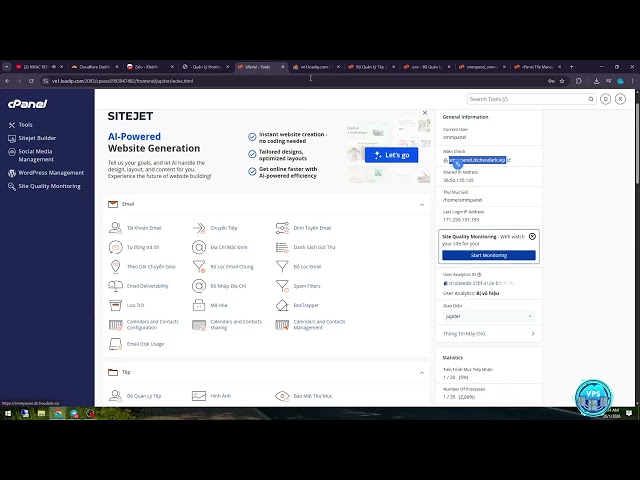640x480 pixels.
Task: Go back with the browser back arrow
Action: [x=7, y=81]
